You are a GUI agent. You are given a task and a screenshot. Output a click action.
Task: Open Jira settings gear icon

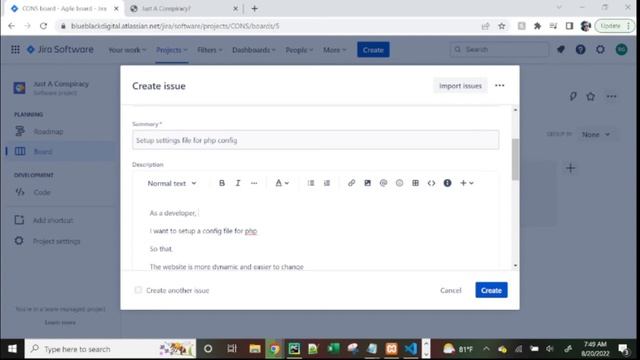(x=600, y=50)
